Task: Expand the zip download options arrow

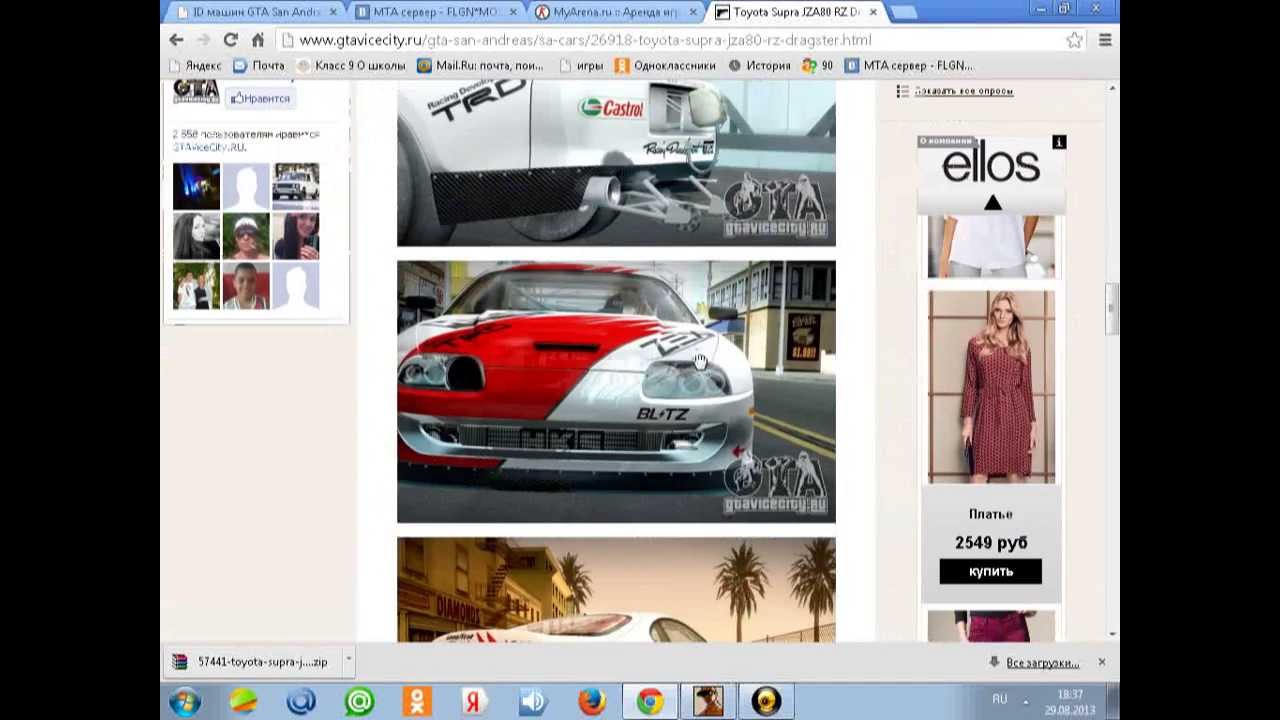Action: coord(348,660)
